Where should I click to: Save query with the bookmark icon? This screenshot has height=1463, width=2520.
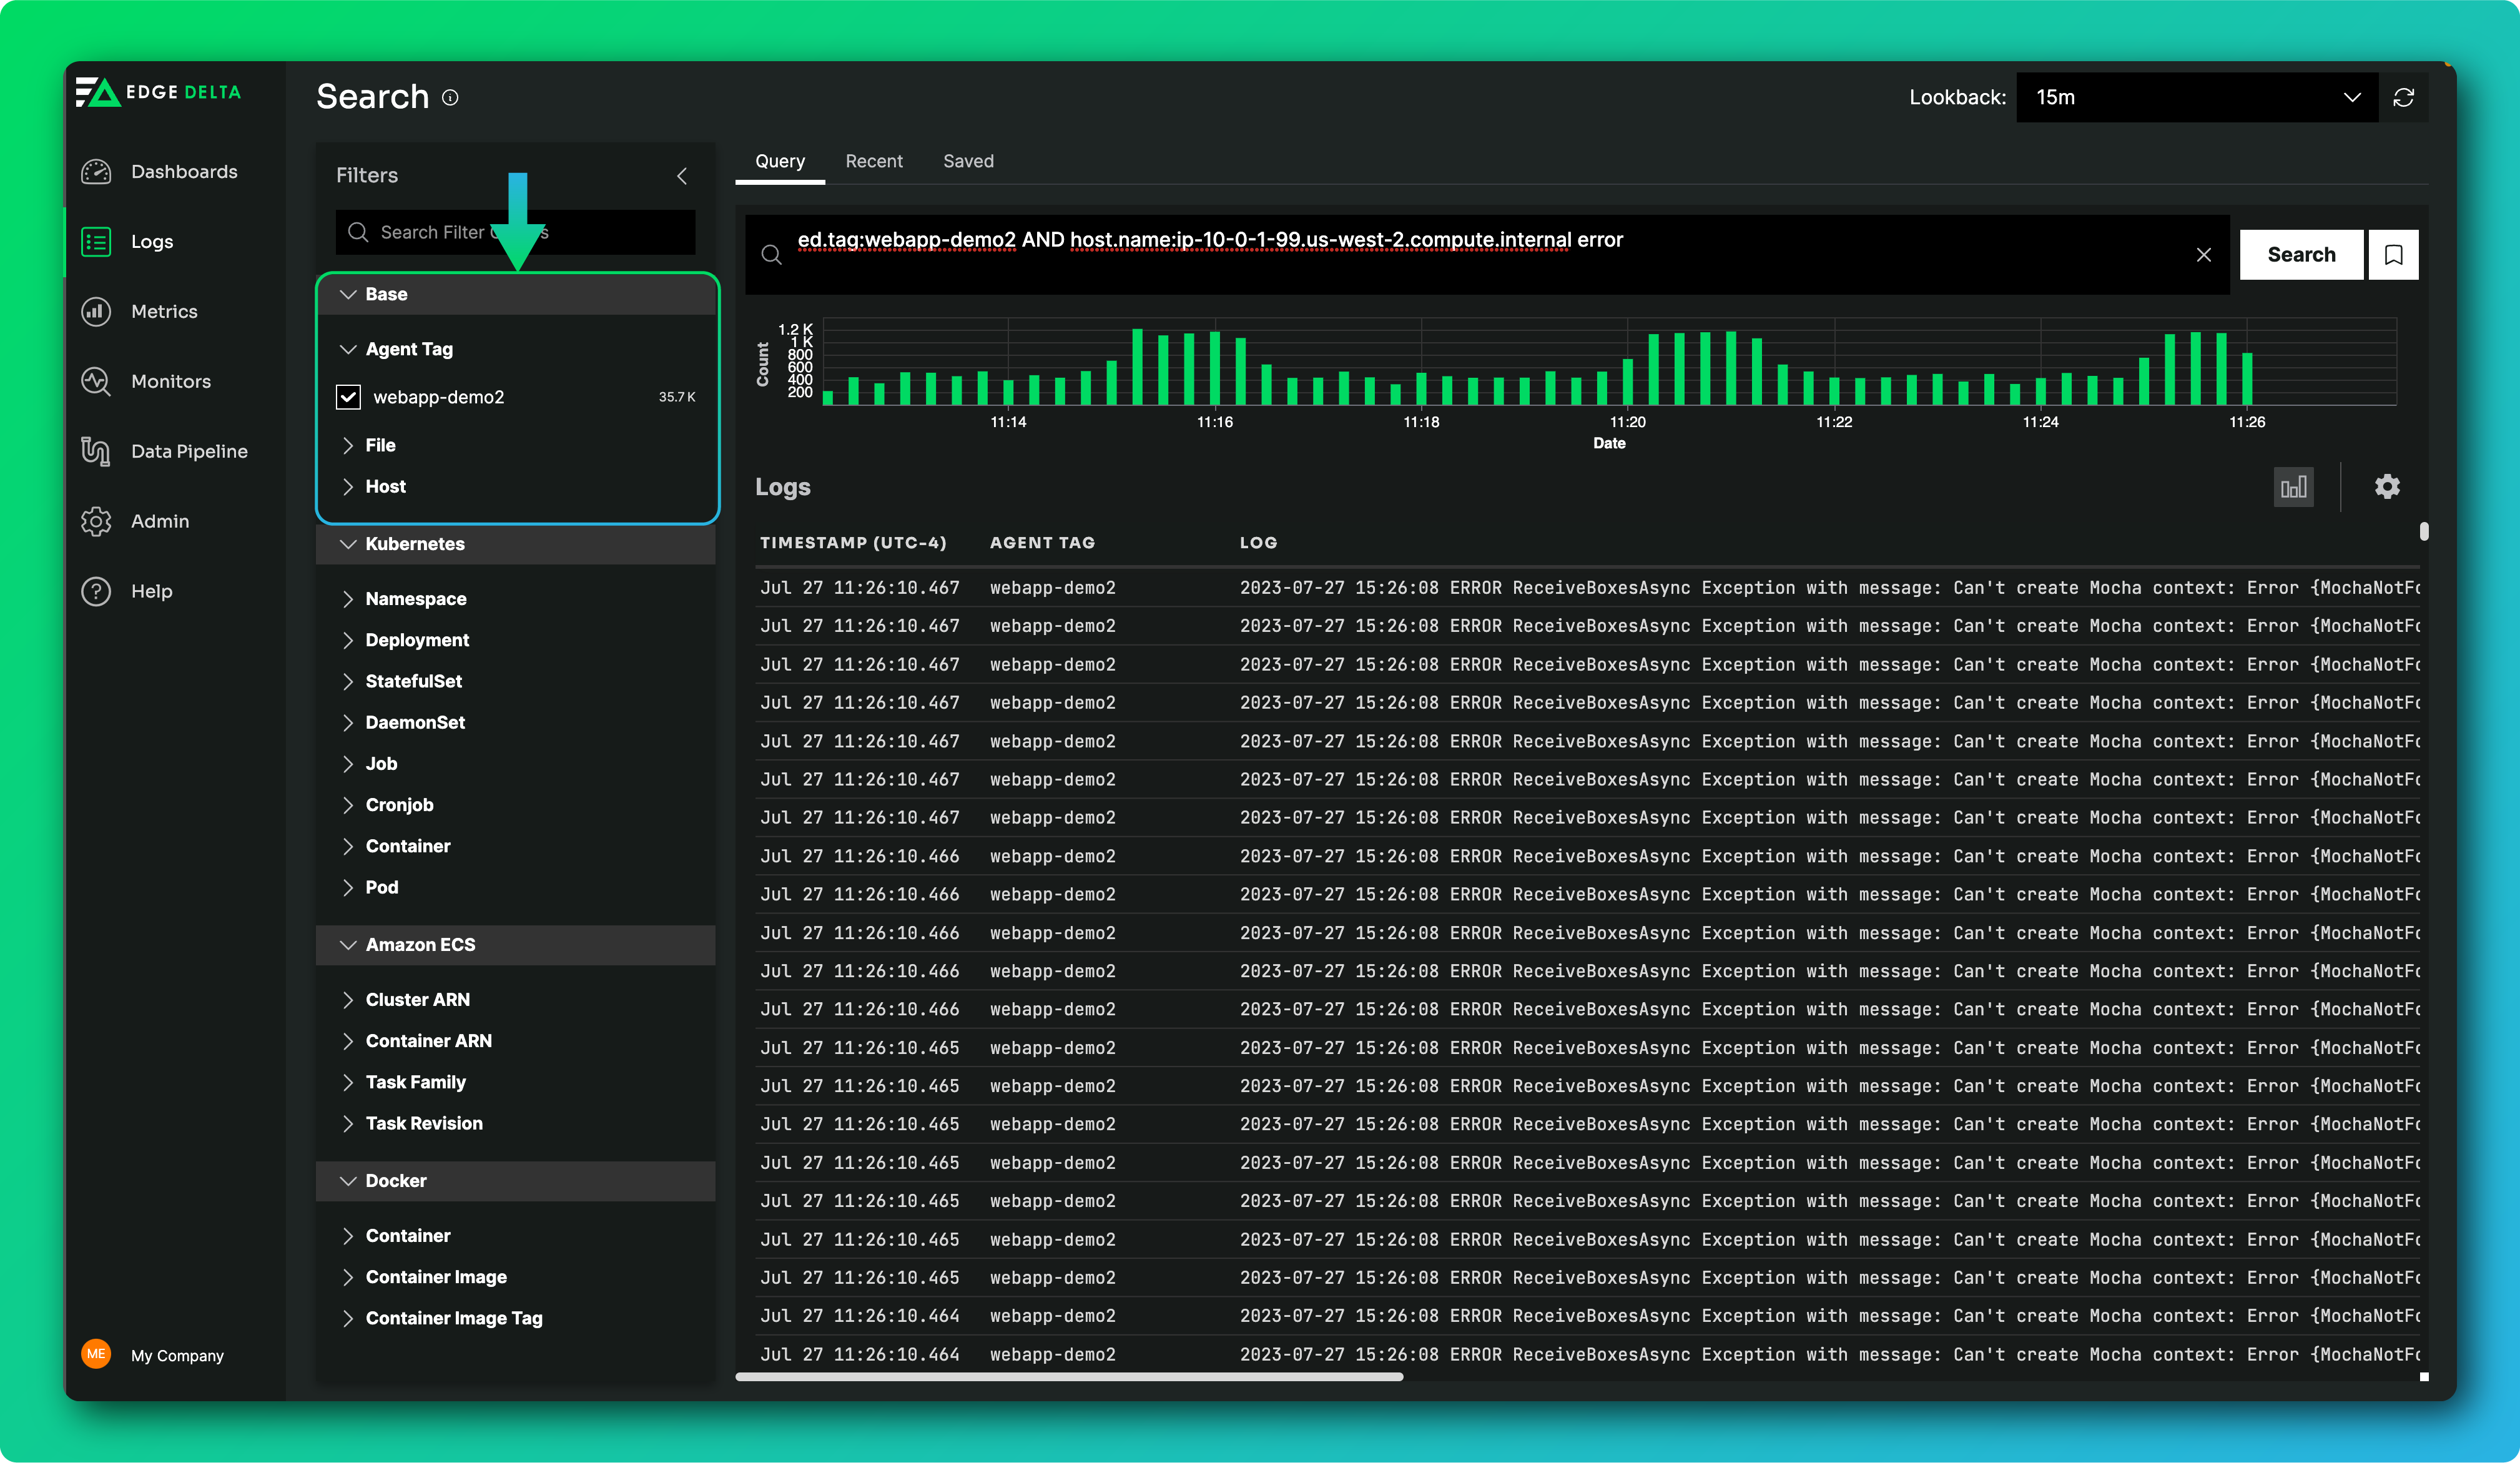tap(2393, 255)
